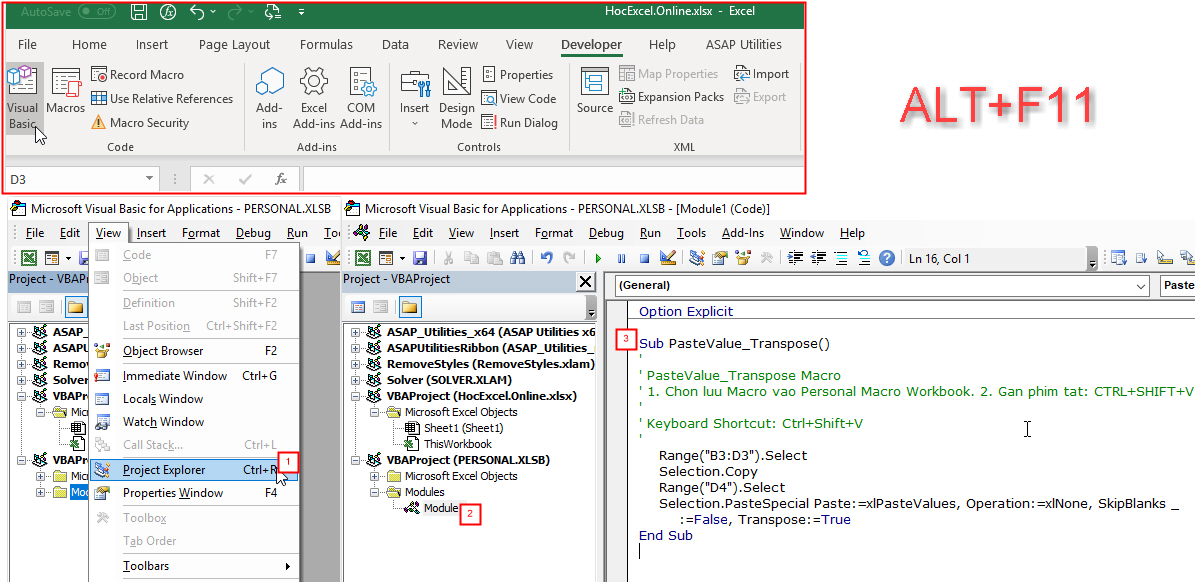
Task: Expand the Solver (SOLVER.XLAM) project node
Action: (x=357, y=380)
